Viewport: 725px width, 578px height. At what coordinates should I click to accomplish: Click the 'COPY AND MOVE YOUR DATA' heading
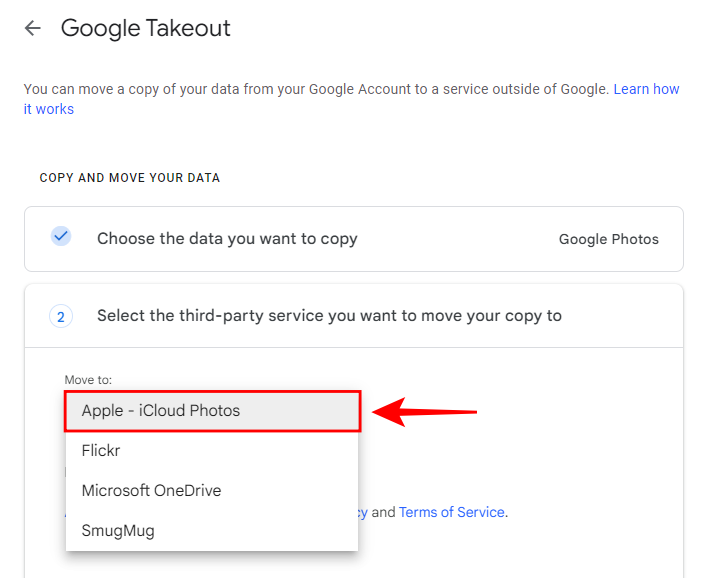130,178
